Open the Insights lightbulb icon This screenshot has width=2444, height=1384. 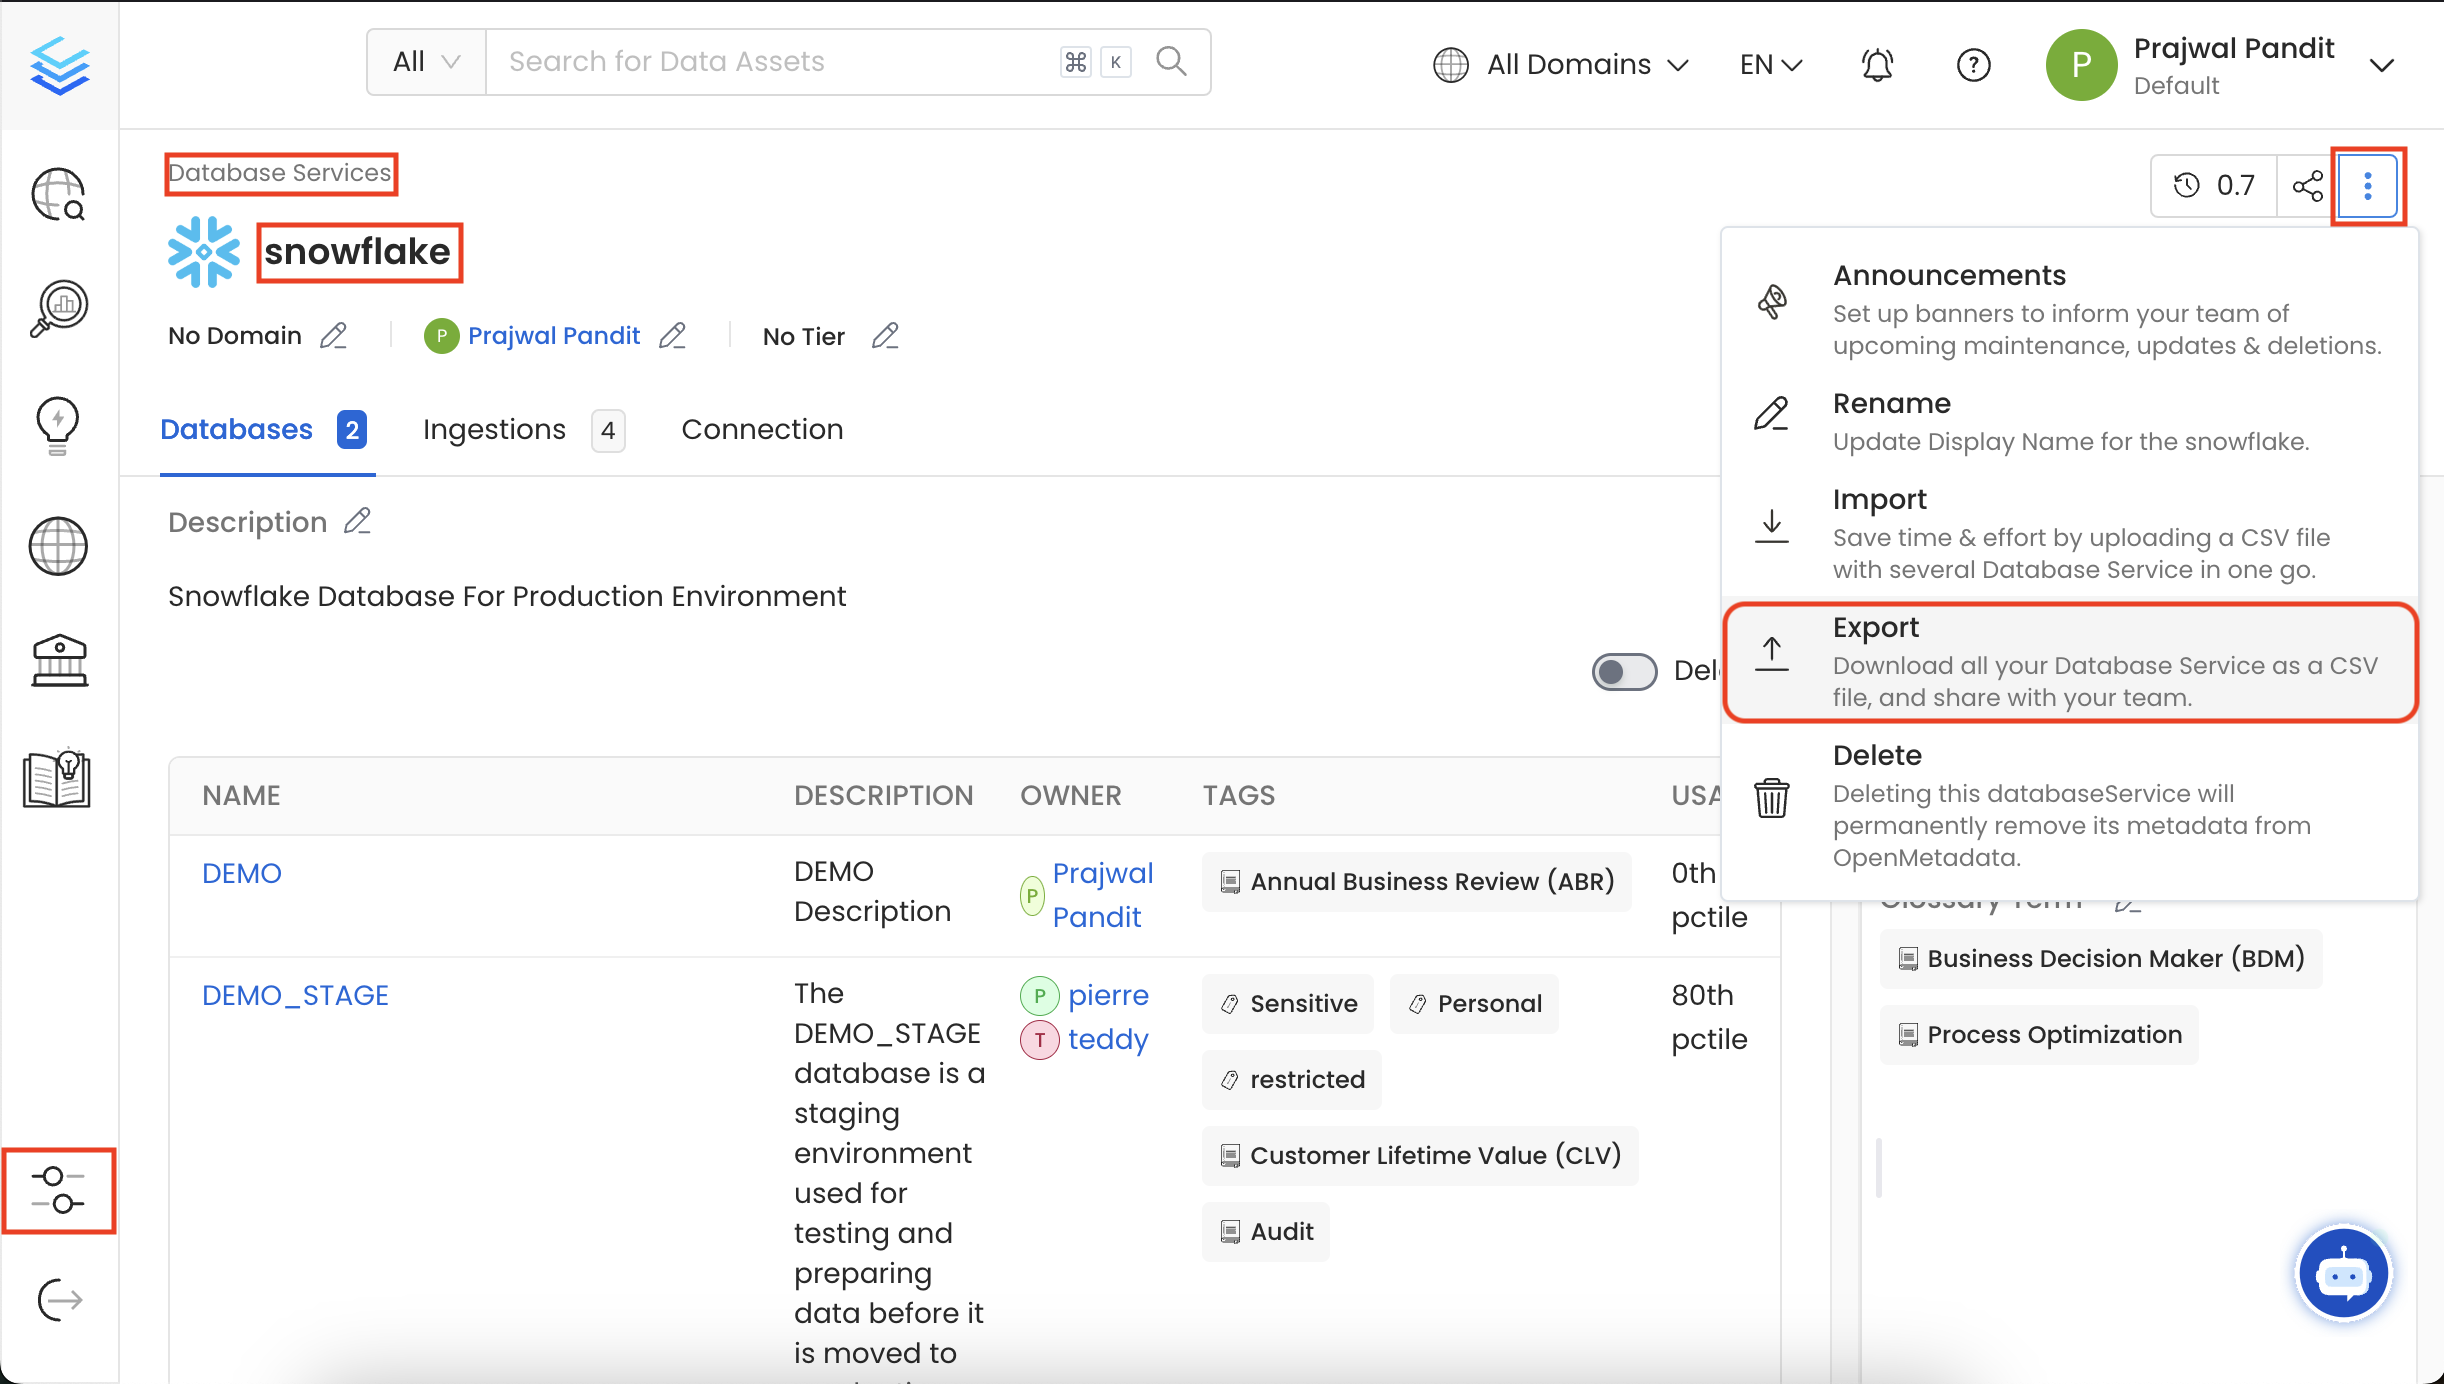point(57,425)
